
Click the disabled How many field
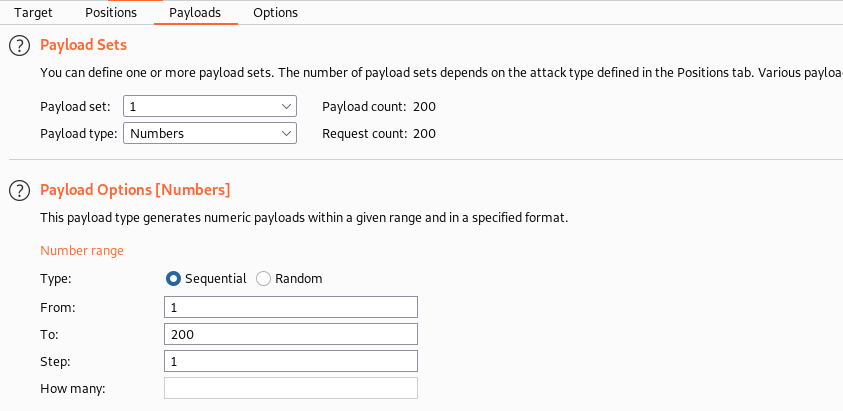click(x=290, y=388)
